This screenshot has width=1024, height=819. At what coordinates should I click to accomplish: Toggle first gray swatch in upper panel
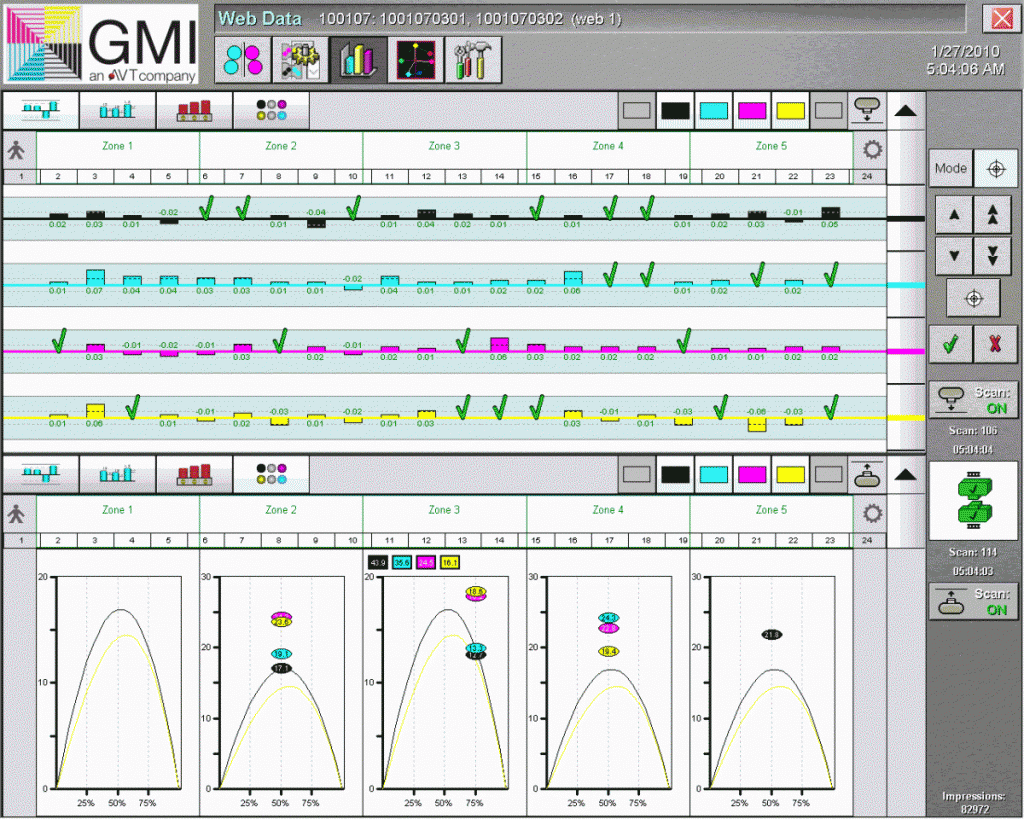coord(637,110)
